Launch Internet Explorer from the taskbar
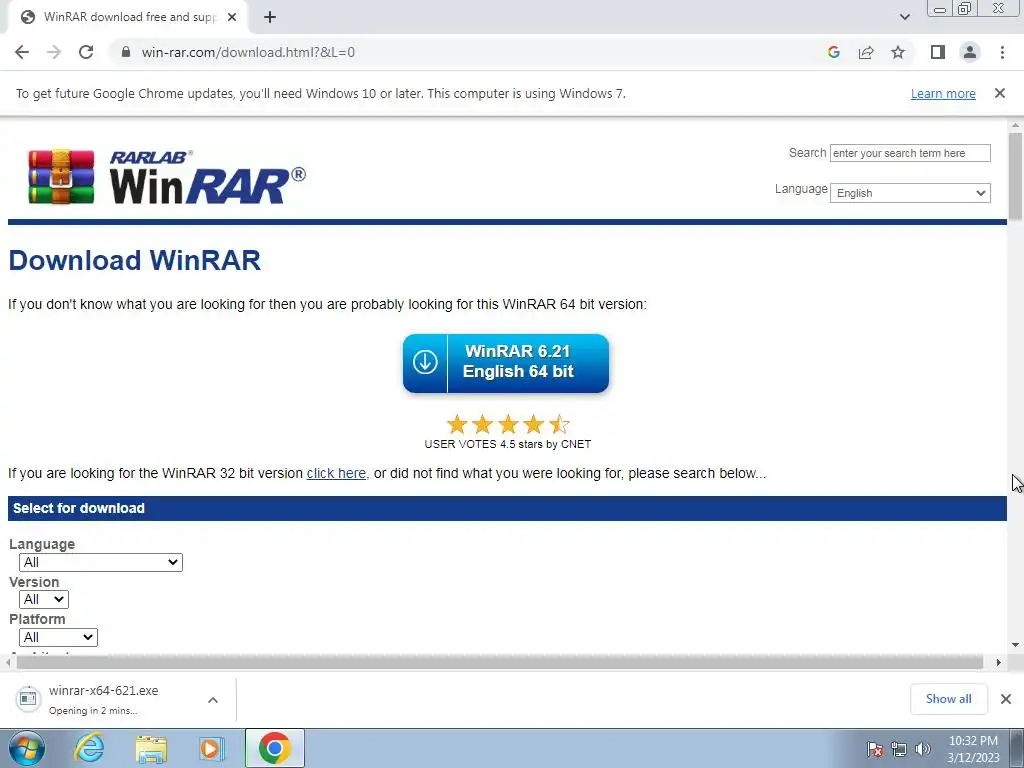This screenshot has width=1024, height=768. [x=89, y=748]
